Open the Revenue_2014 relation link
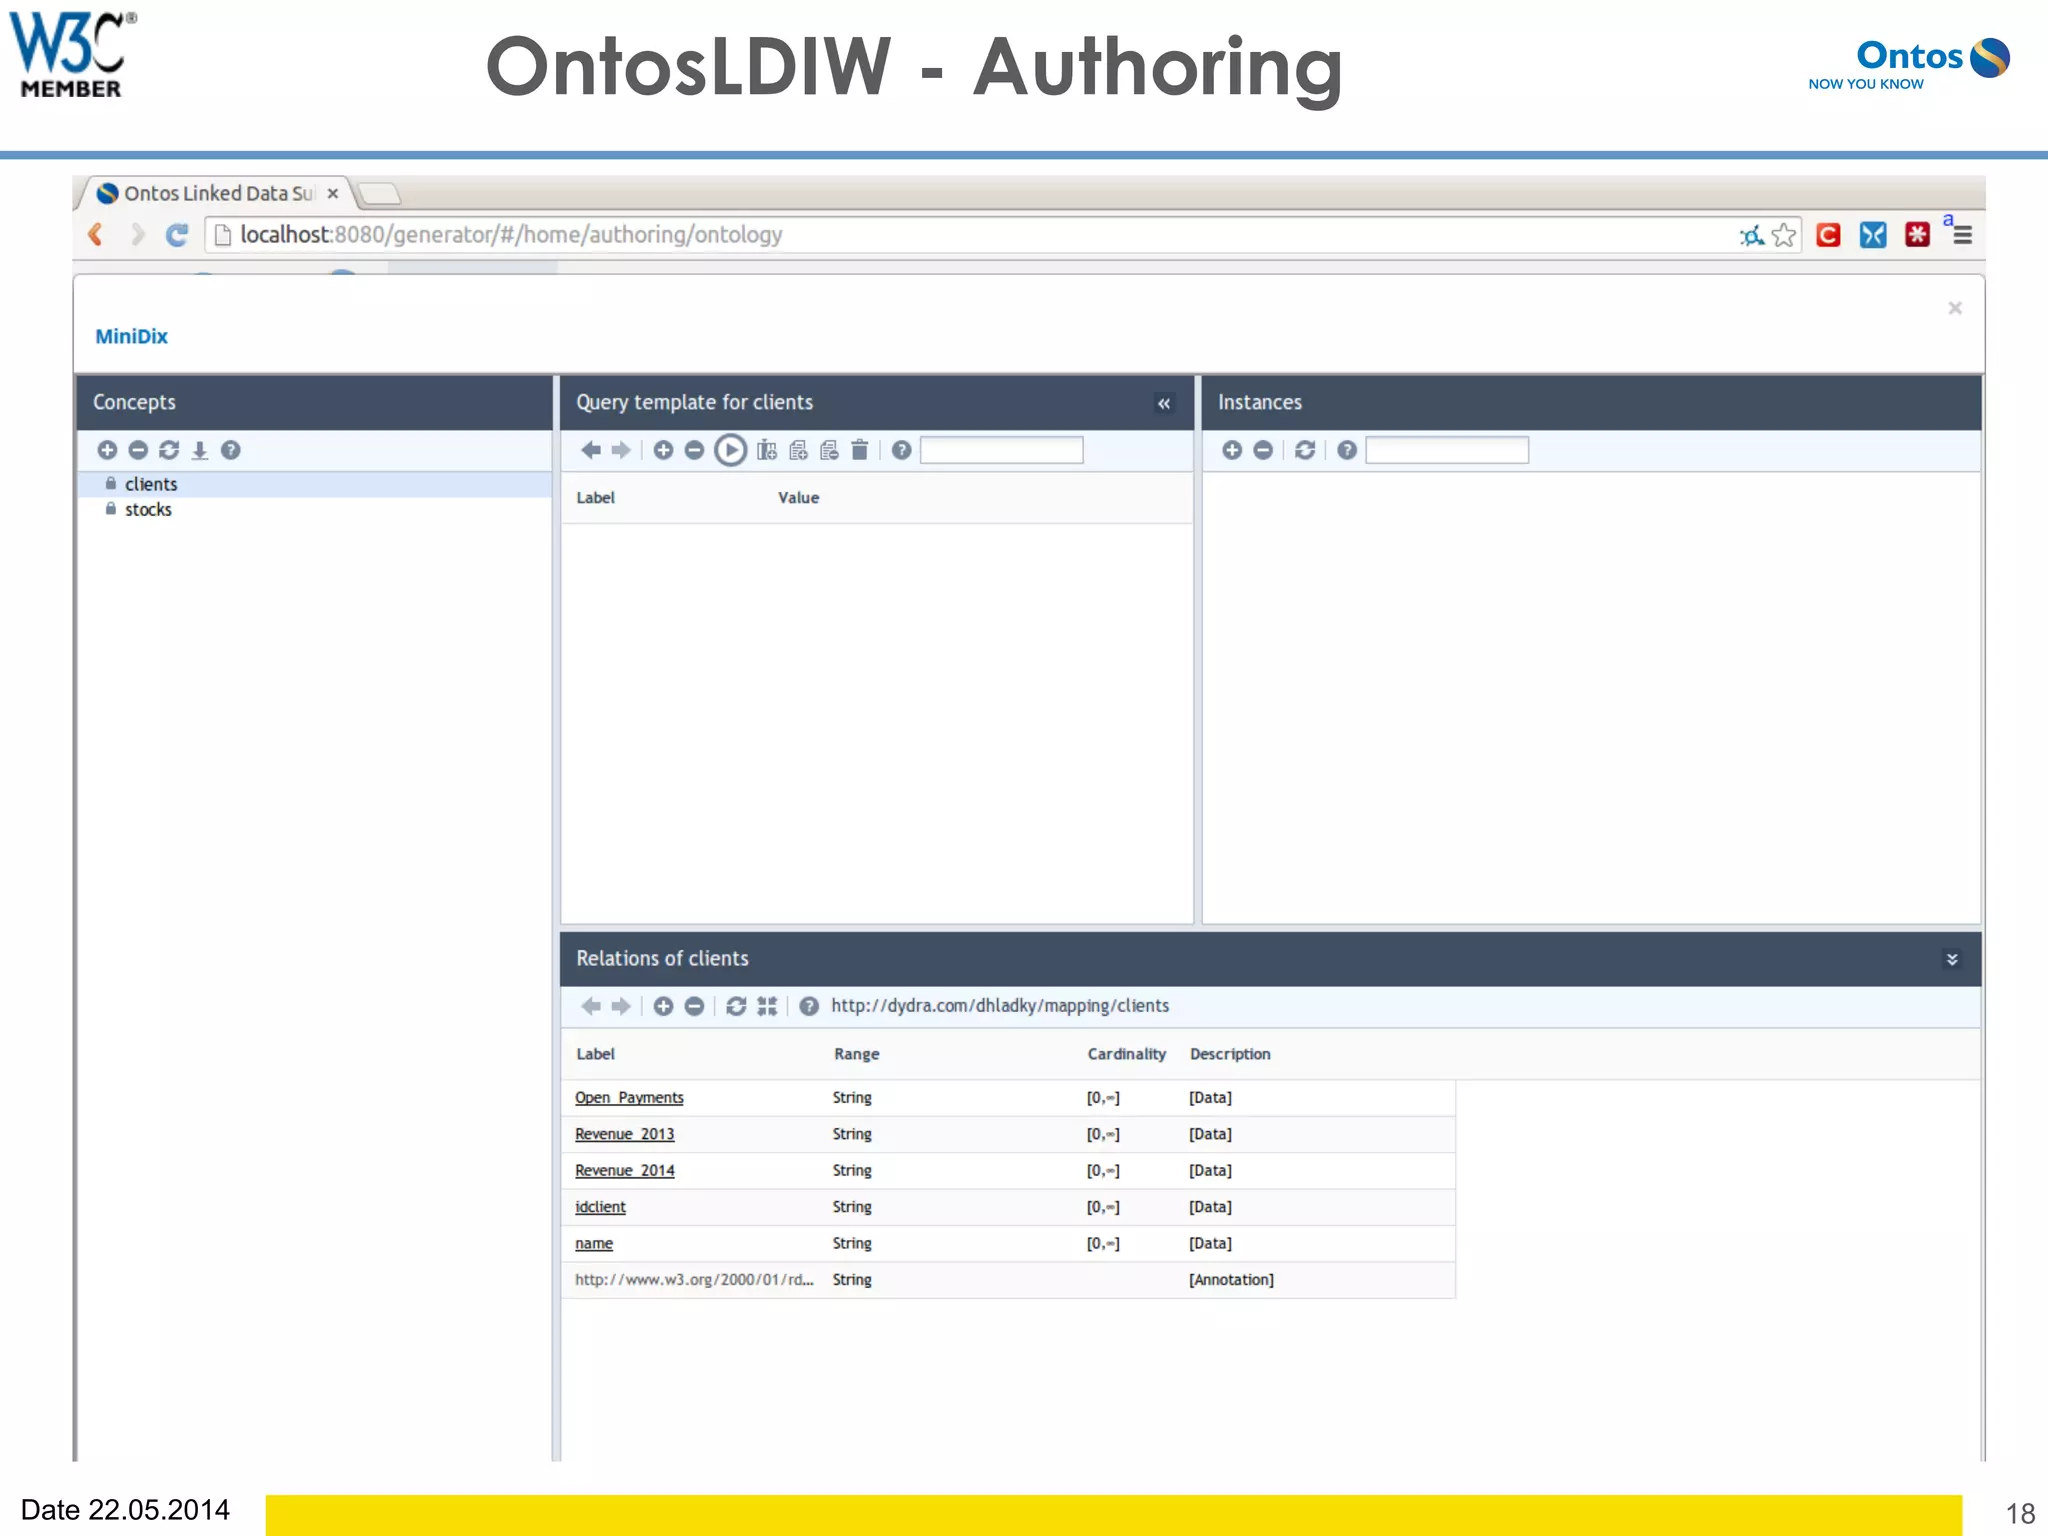 [x=624, y=1170]
